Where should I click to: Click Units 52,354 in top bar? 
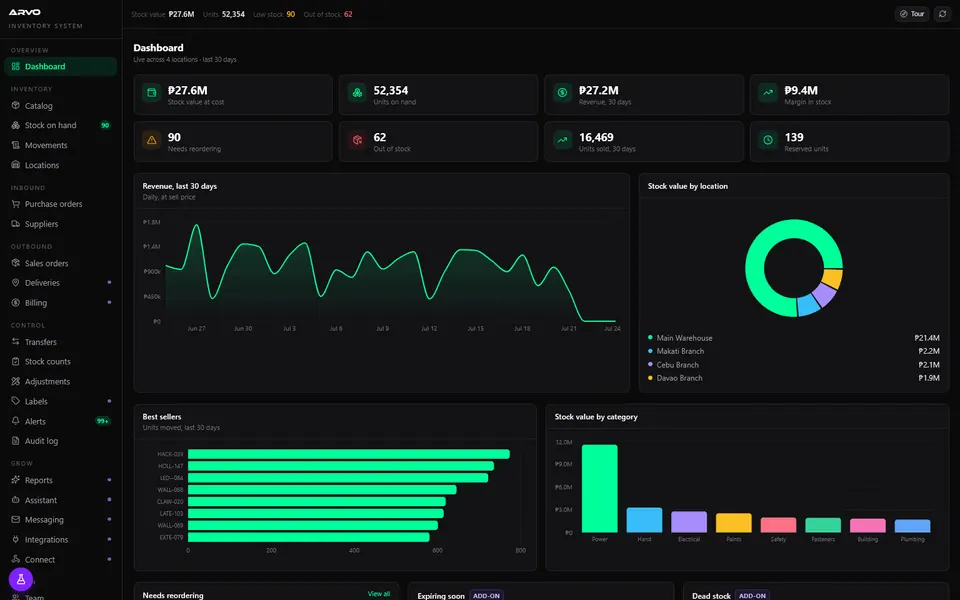224,14
